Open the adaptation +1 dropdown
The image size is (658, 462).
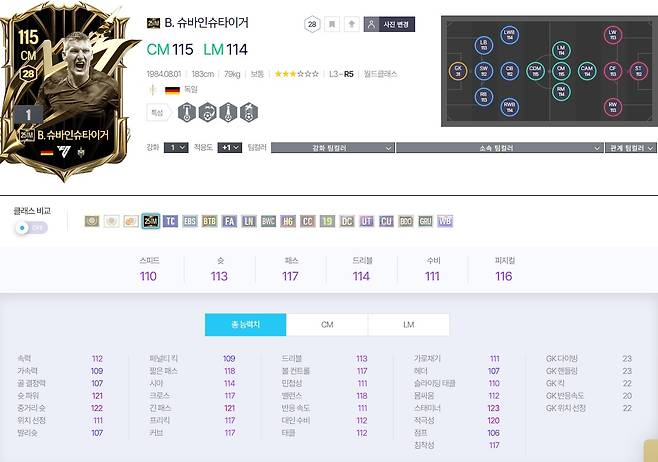point(230,148)
